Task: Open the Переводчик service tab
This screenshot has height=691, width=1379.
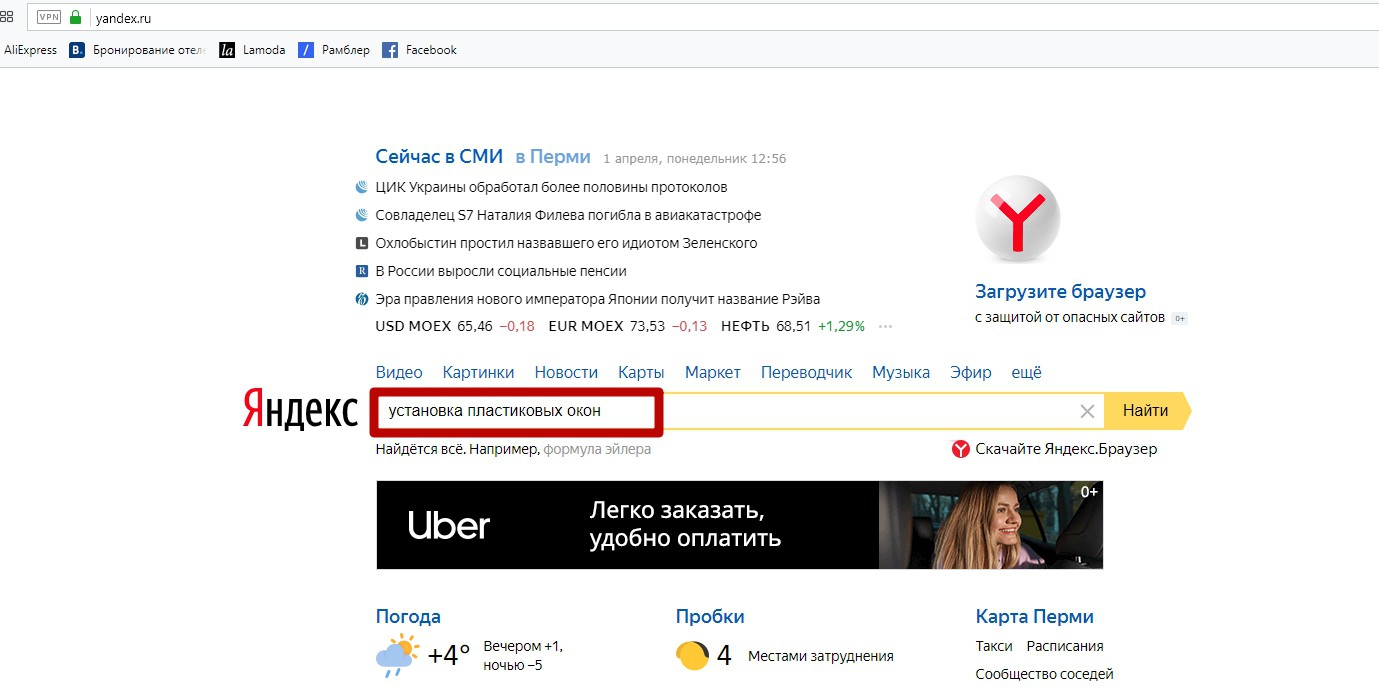Action: coord(806,372)
